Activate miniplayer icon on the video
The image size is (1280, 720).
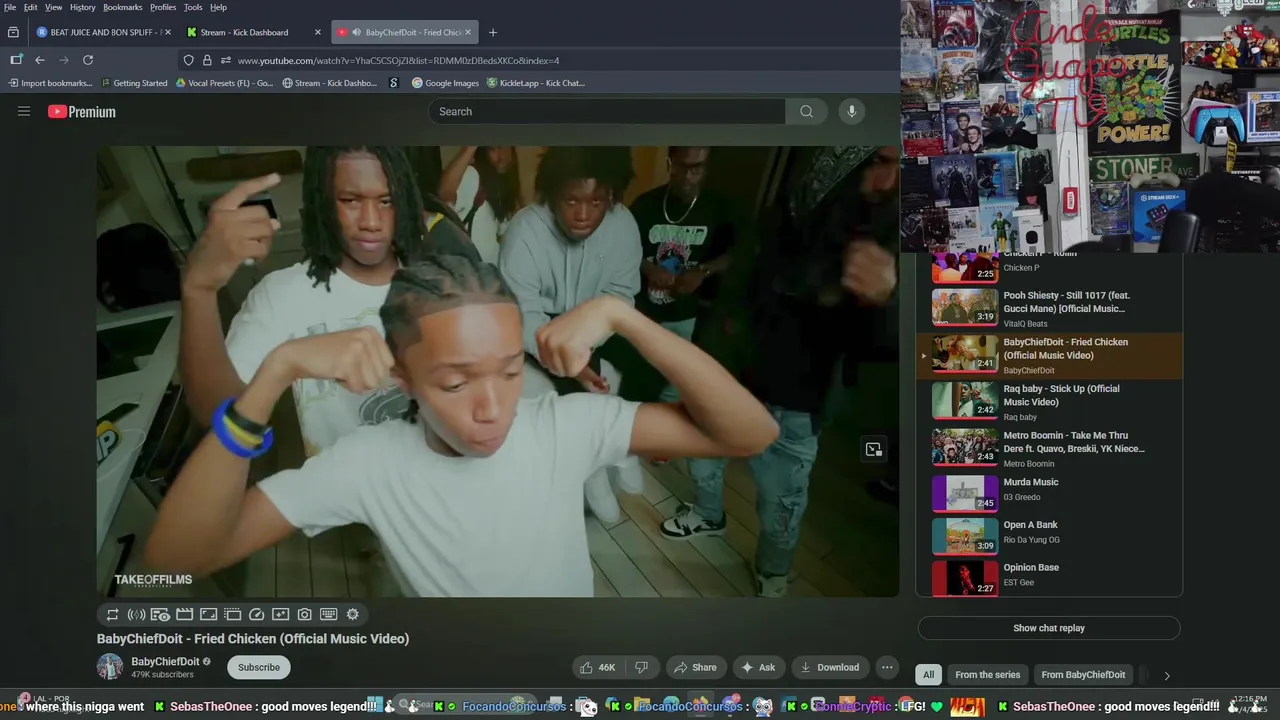[873, 450]
